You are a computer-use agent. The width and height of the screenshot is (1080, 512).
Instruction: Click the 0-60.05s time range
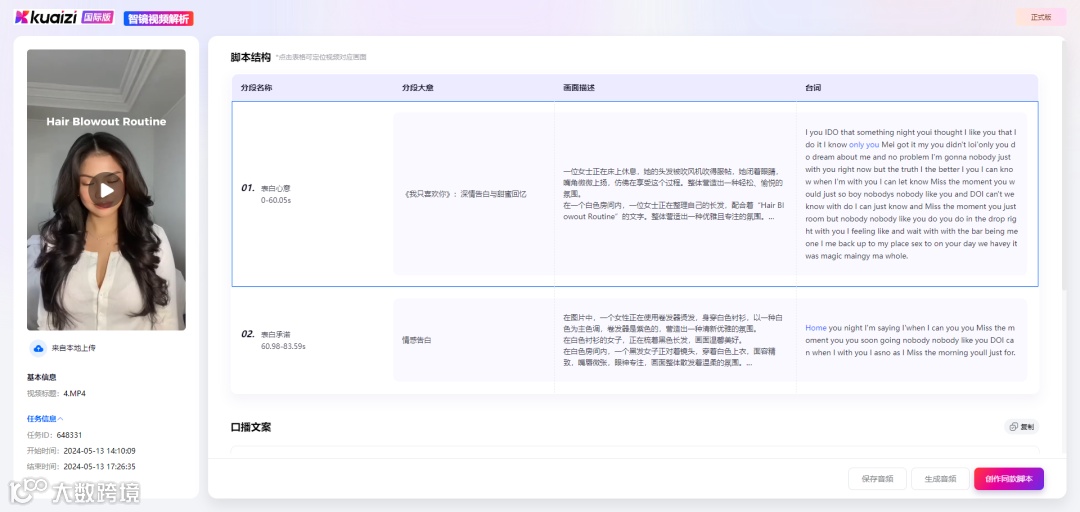[276, 201]
